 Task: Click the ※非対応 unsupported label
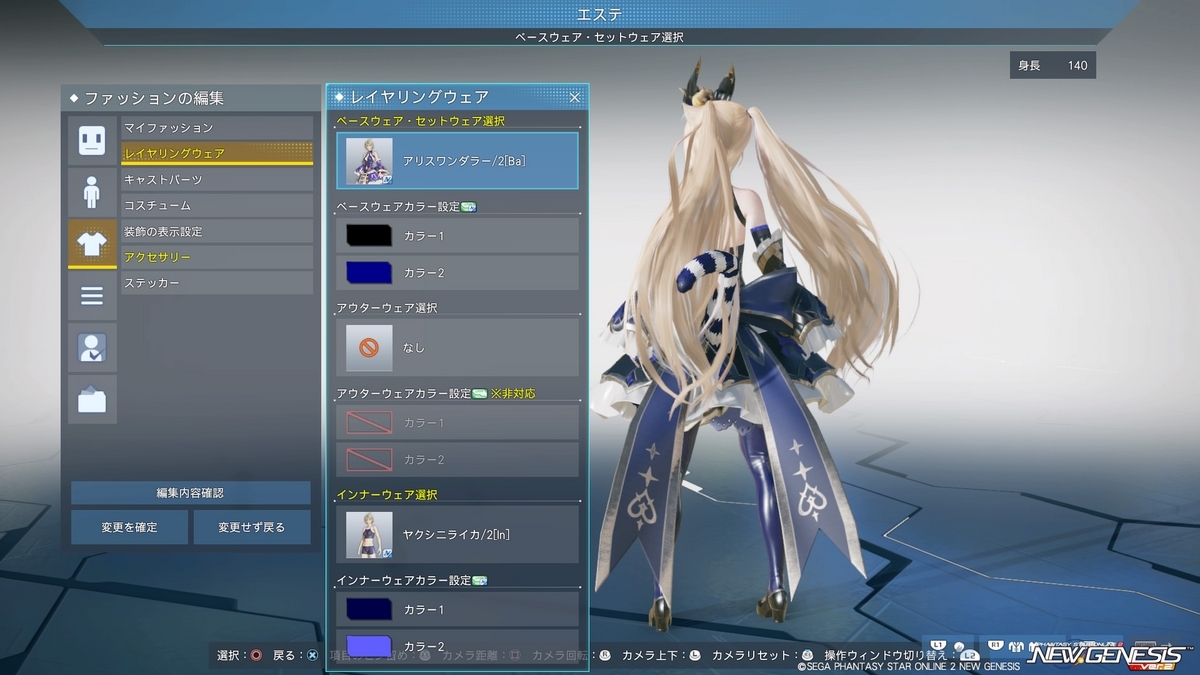513,394
